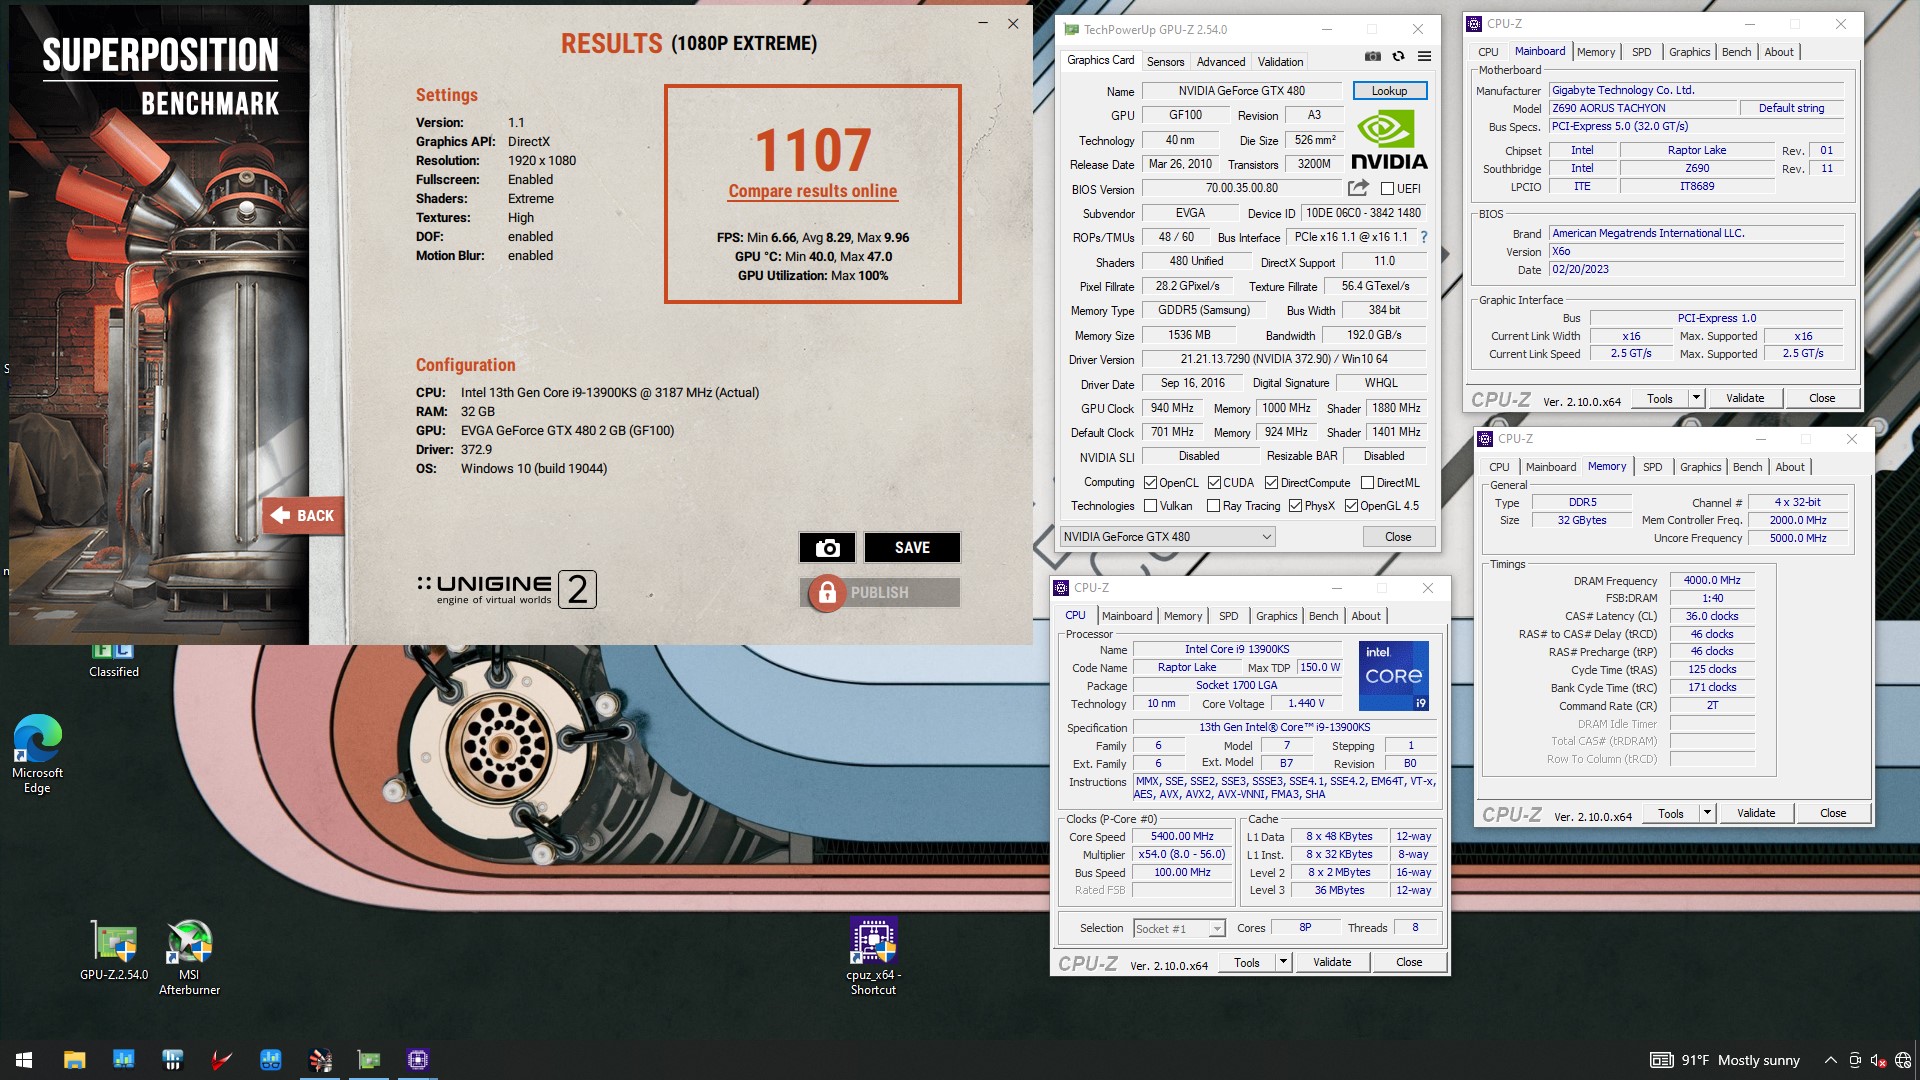This screenshot has height=1080, width=1920.
Task: Click the Intel Core i9 logo in CPU-Z
Action: pyautogui.click(x=1393, y=676)
